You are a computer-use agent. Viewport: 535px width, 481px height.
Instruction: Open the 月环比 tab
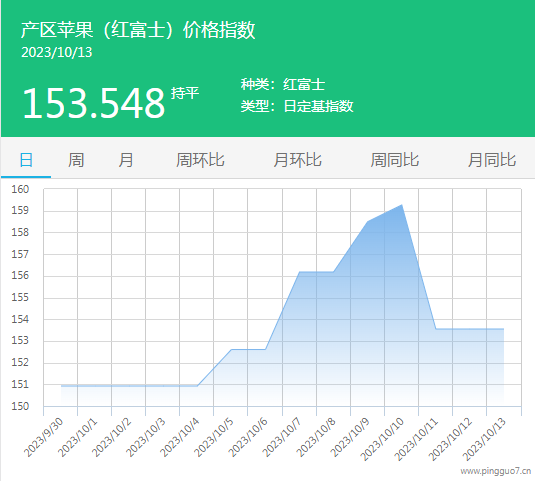click(298, 160)
